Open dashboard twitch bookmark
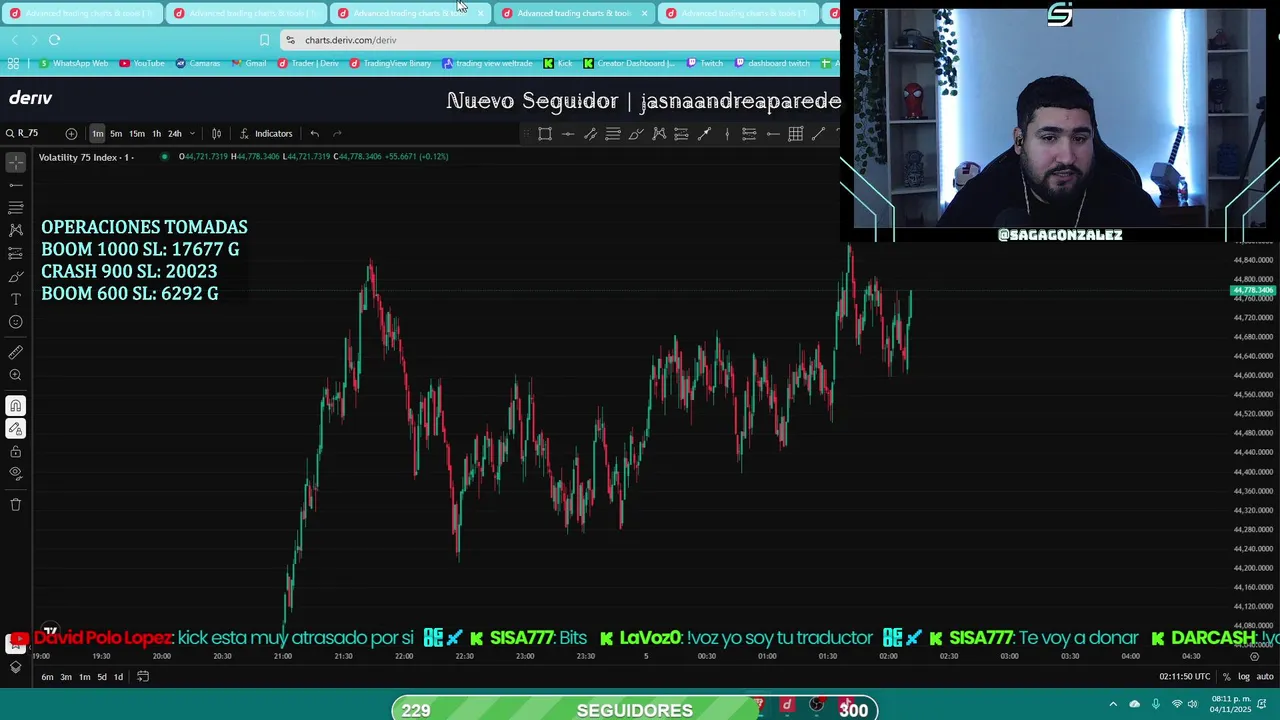The height and width of the screenshot is (720, 1280). pyautogui.click(x=772, y=63)
